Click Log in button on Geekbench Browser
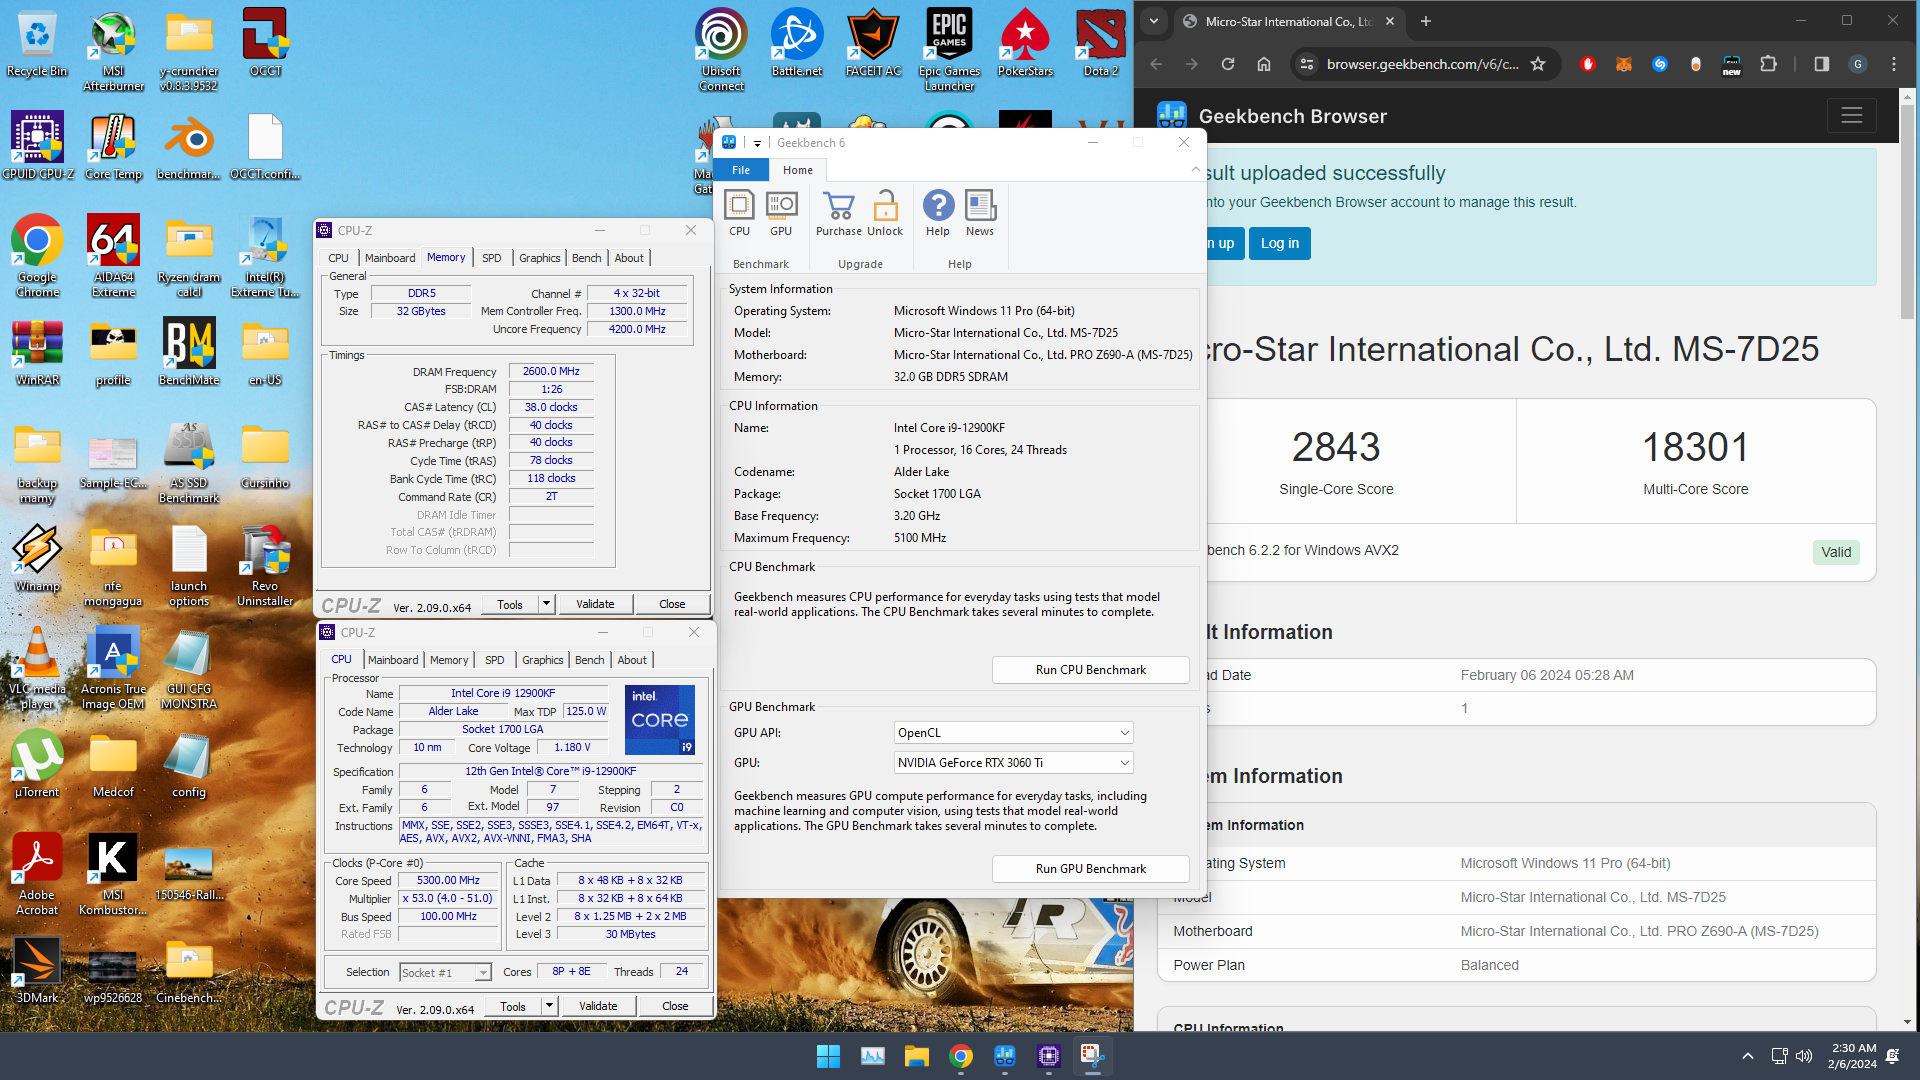 1279,243
